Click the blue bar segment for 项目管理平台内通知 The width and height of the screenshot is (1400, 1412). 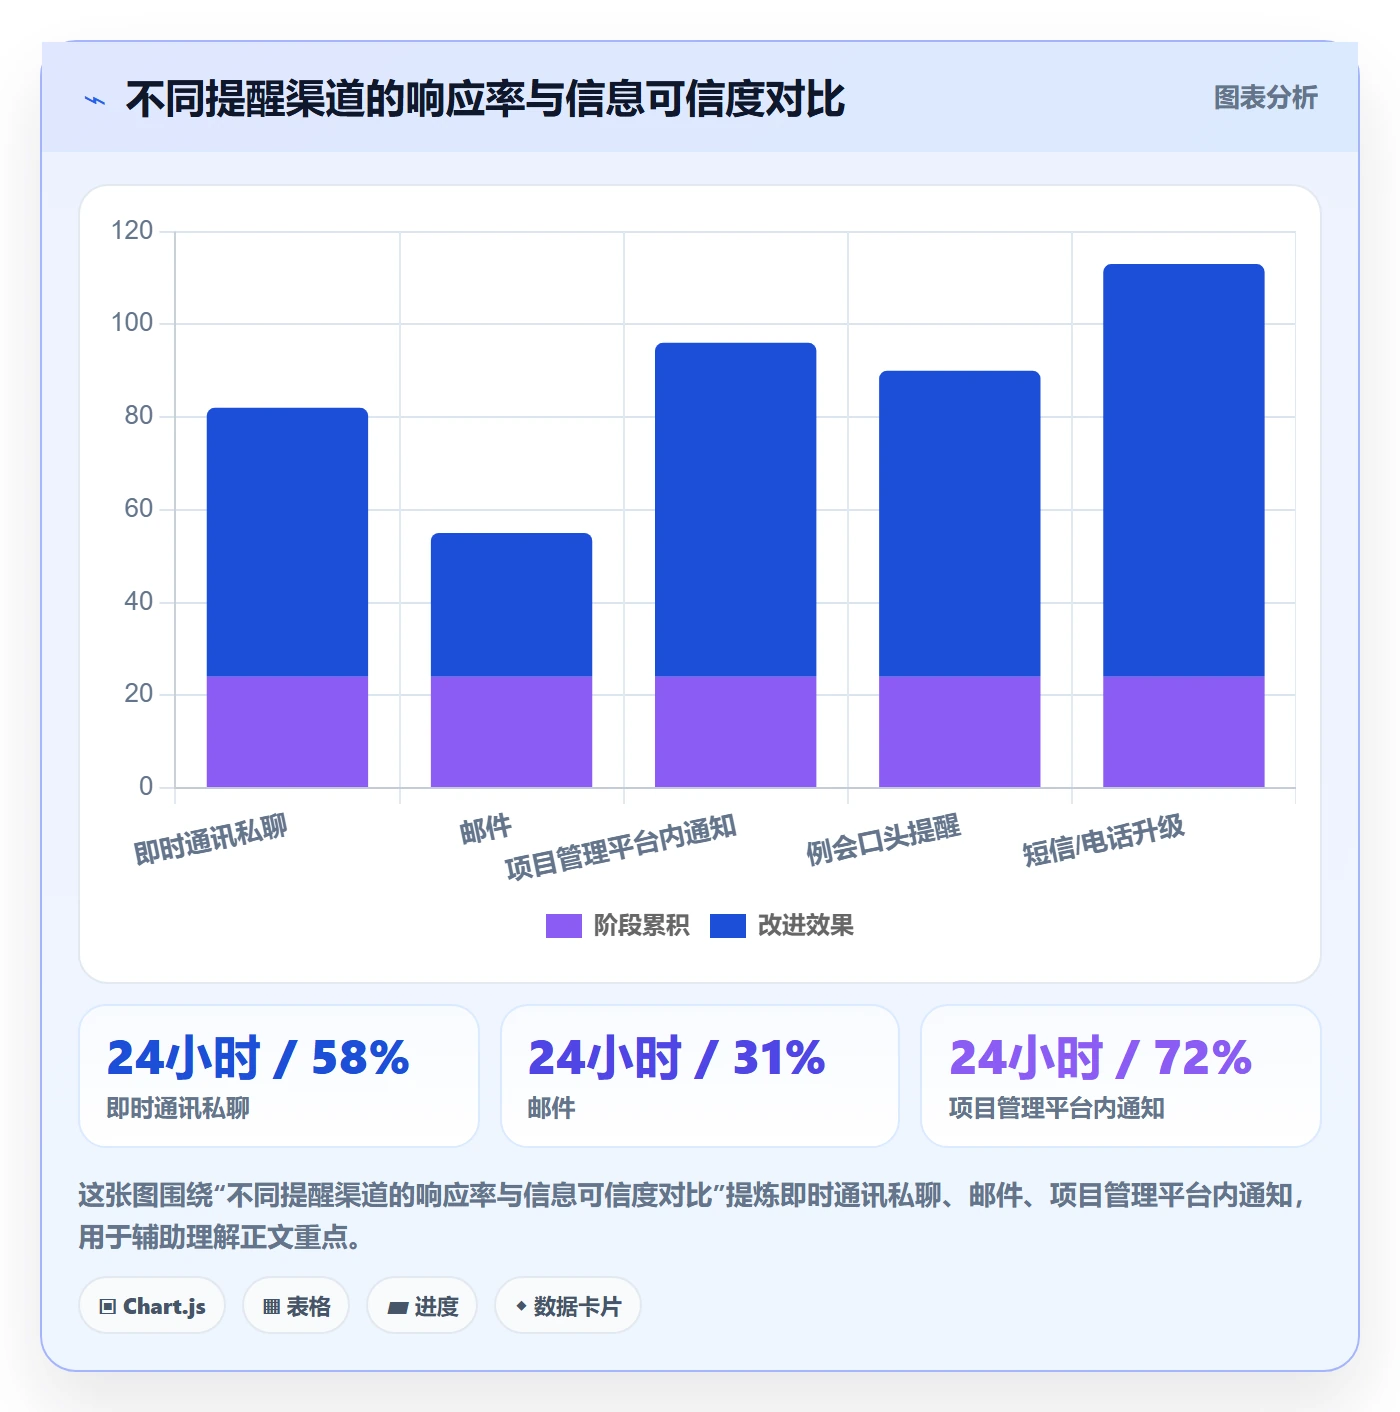click(735, 510)
